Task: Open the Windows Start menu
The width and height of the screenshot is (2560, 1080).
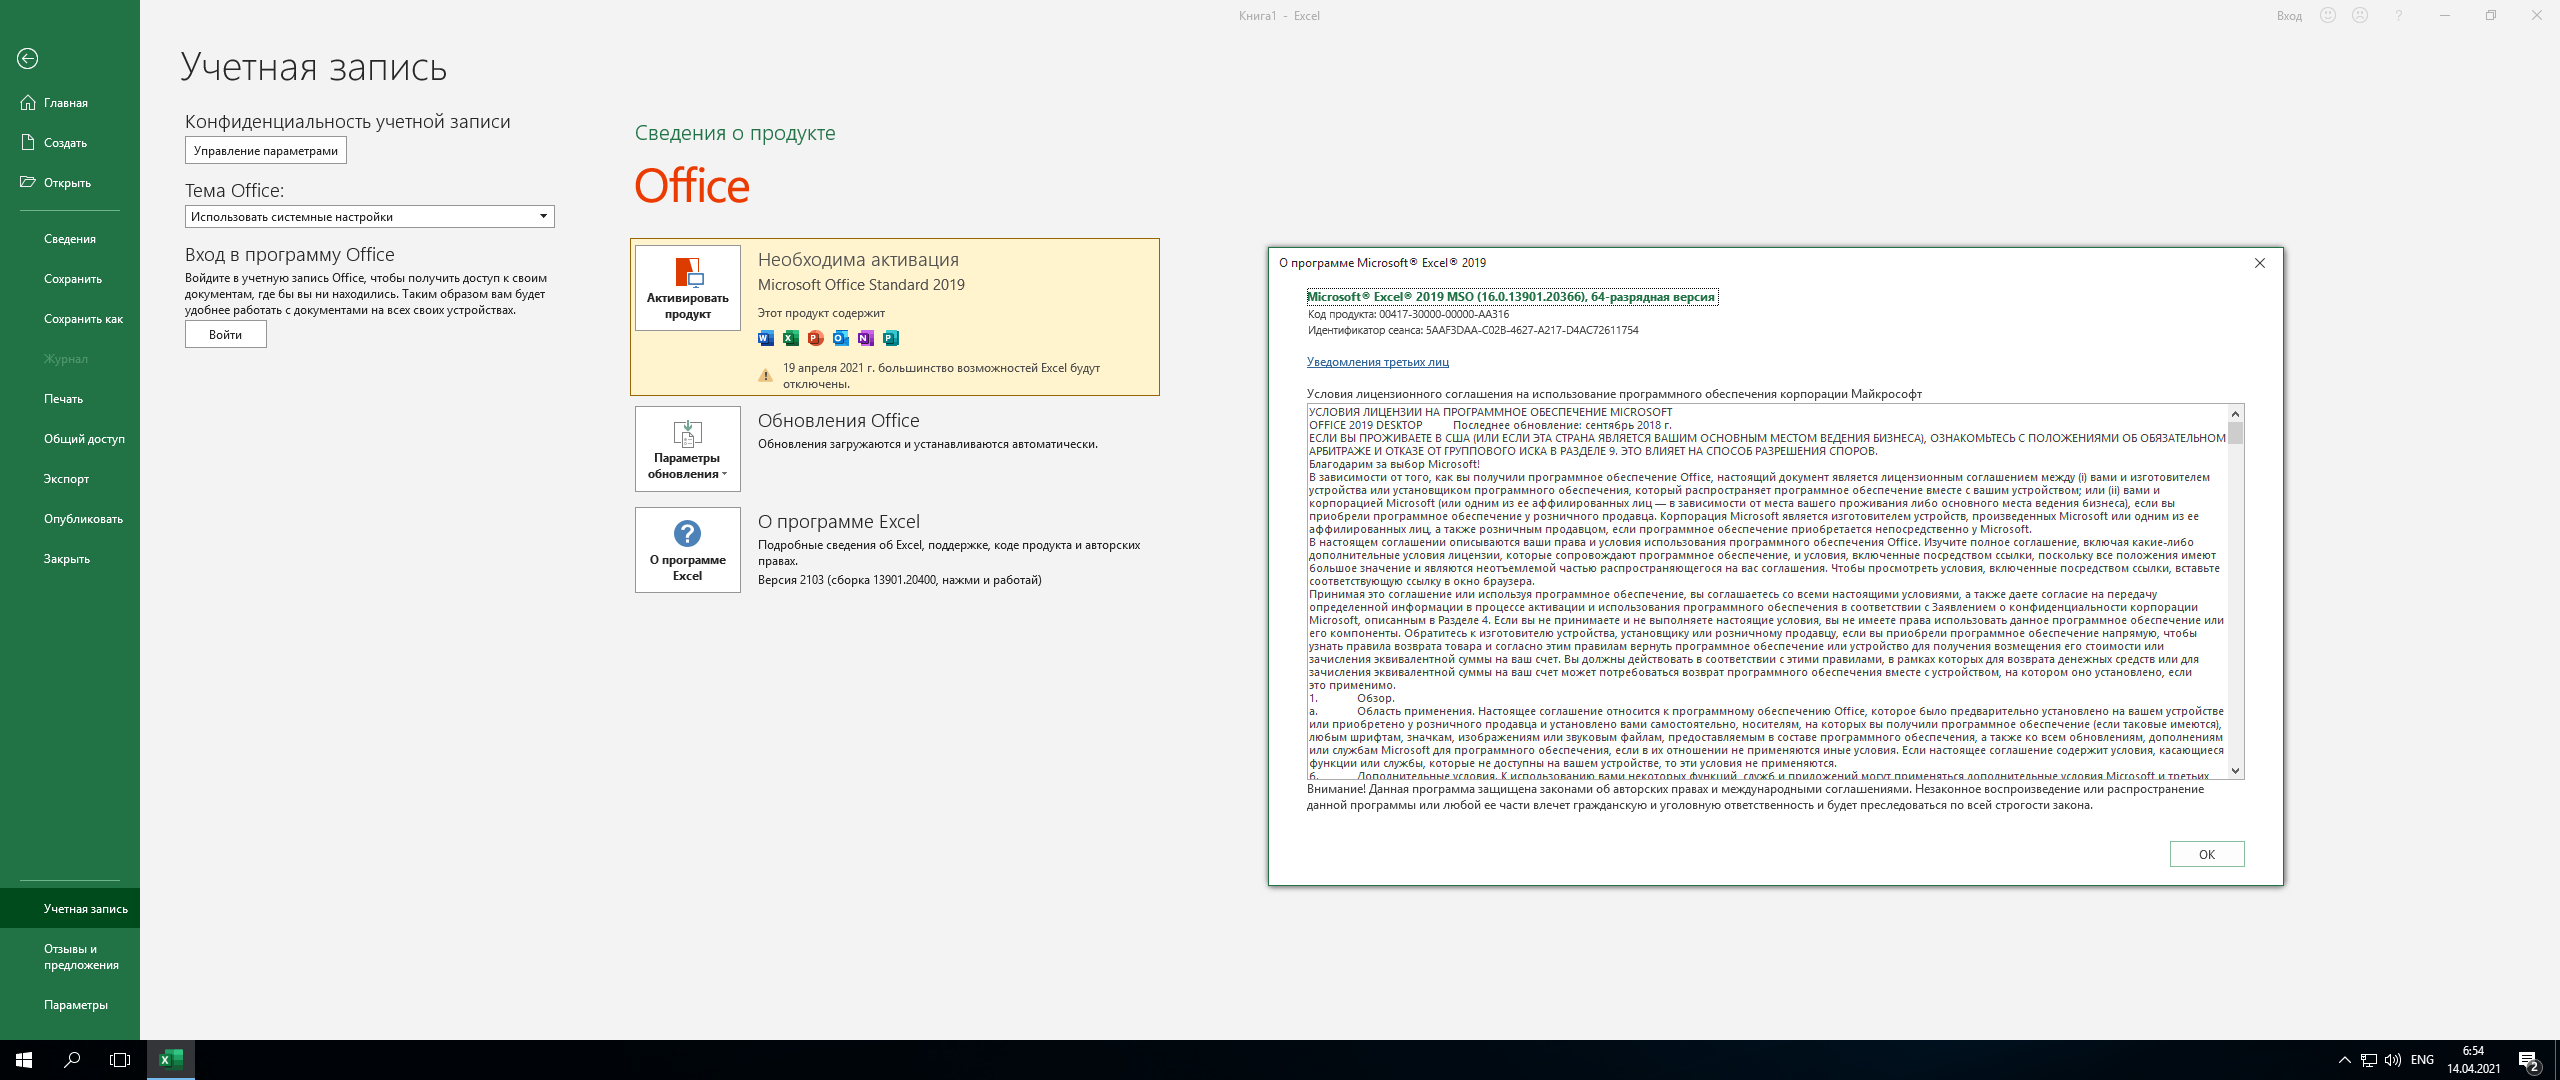Action: coord(24,1060)
